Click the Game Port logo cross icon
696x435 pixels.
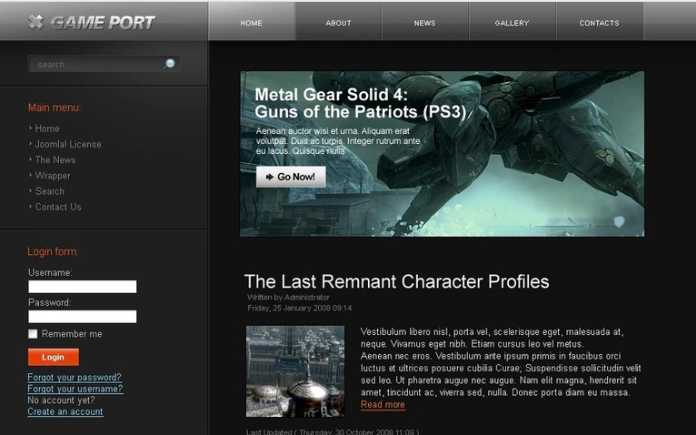[36, 22]
